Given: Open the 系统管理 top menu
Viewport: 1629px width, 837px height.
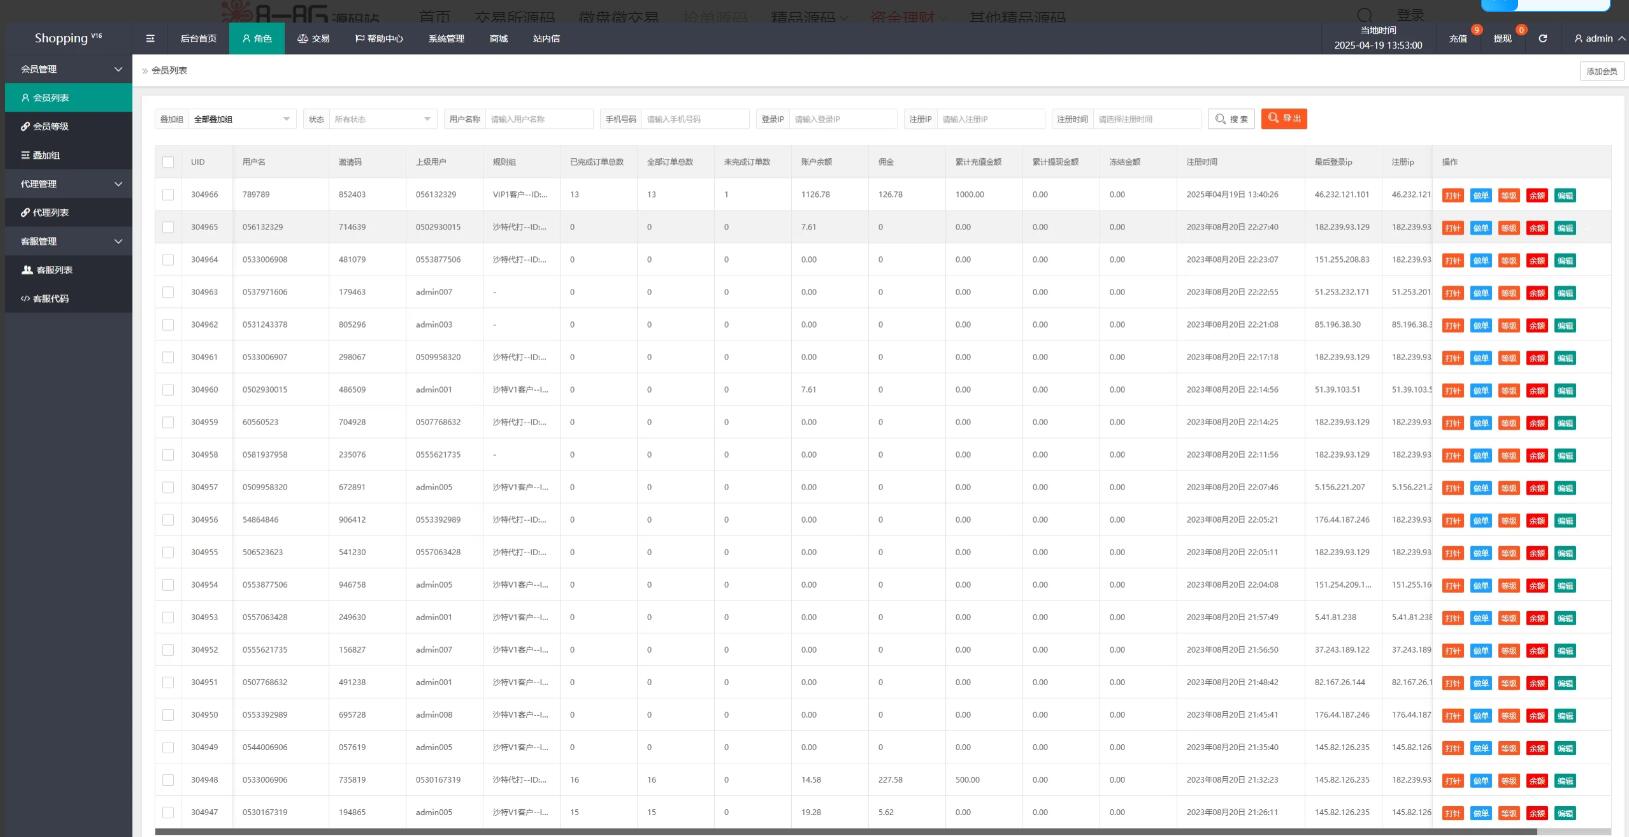Looking at the screenshot, I should (x=446, y=39).
